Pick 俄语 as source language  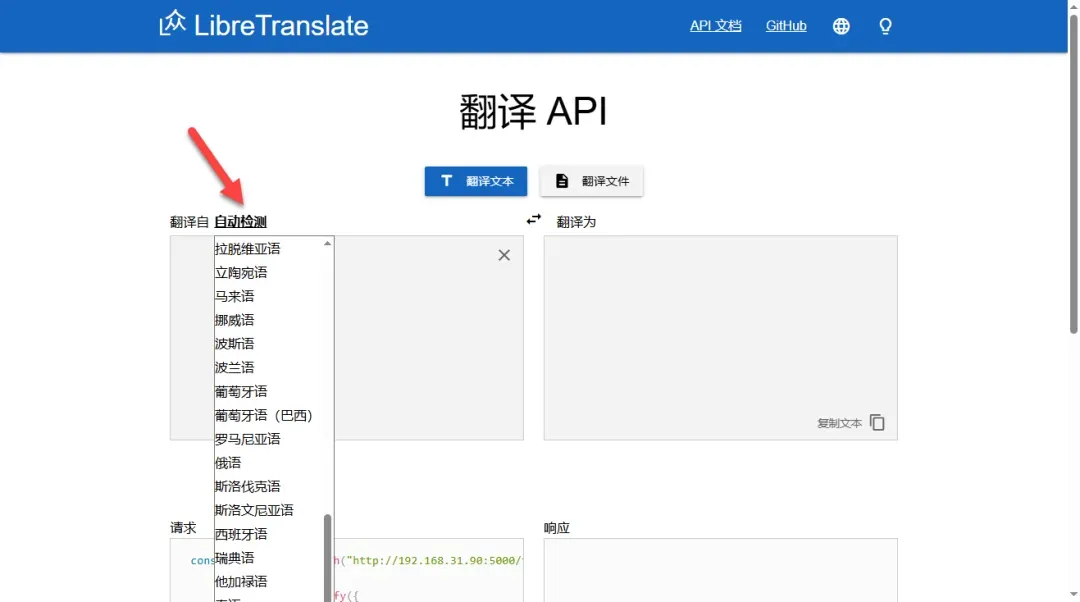(x=228, y=463)
